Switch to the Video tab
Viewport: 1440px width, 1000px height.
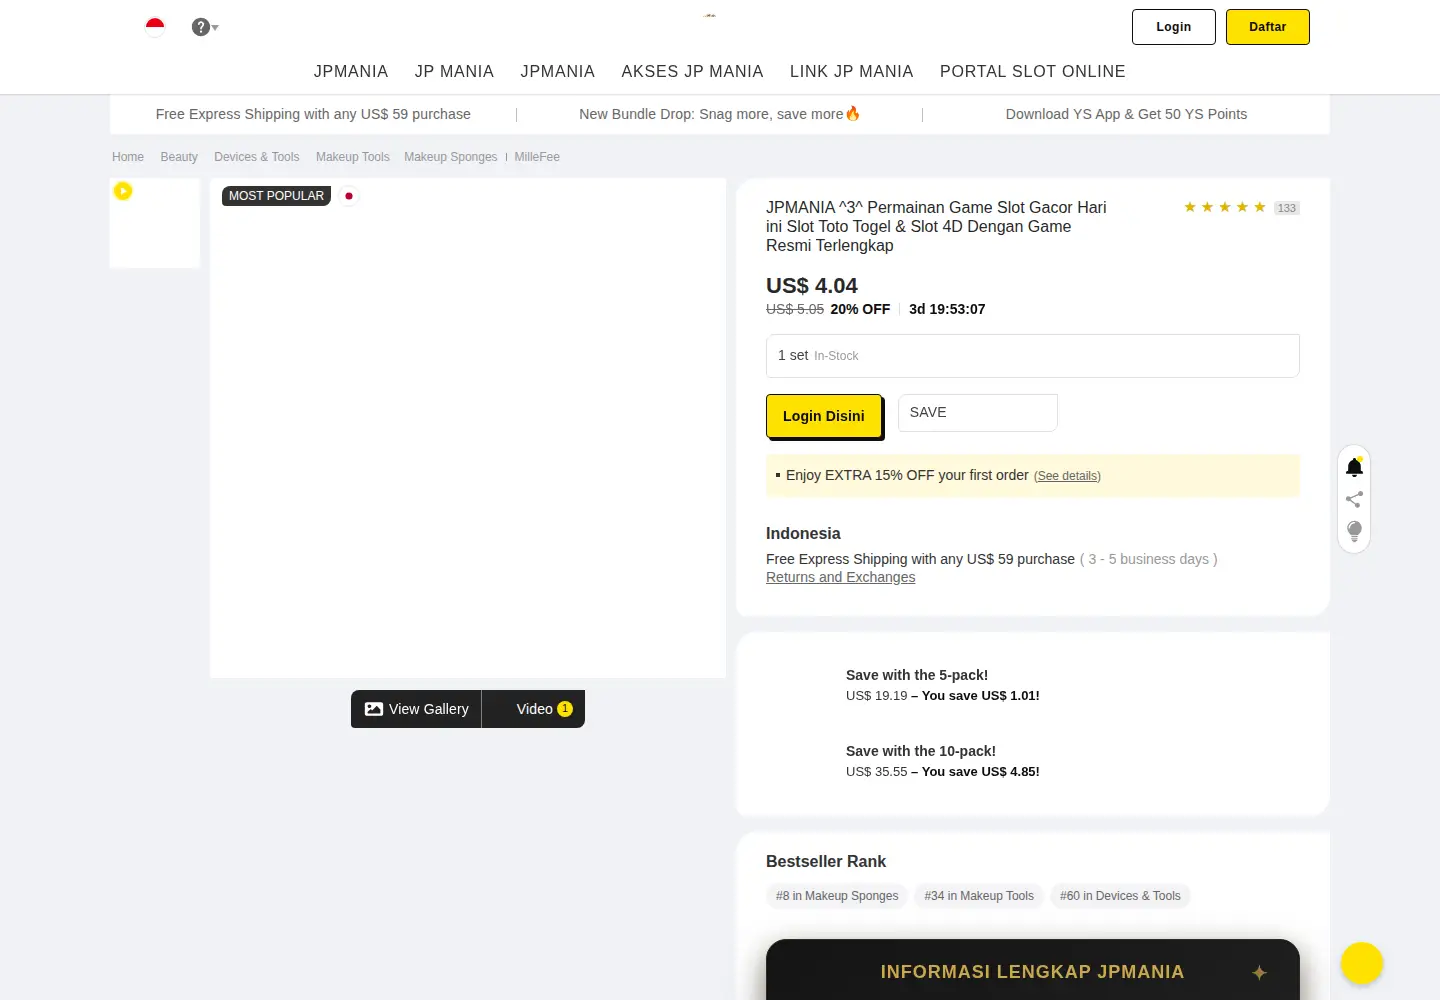[534, 709]
